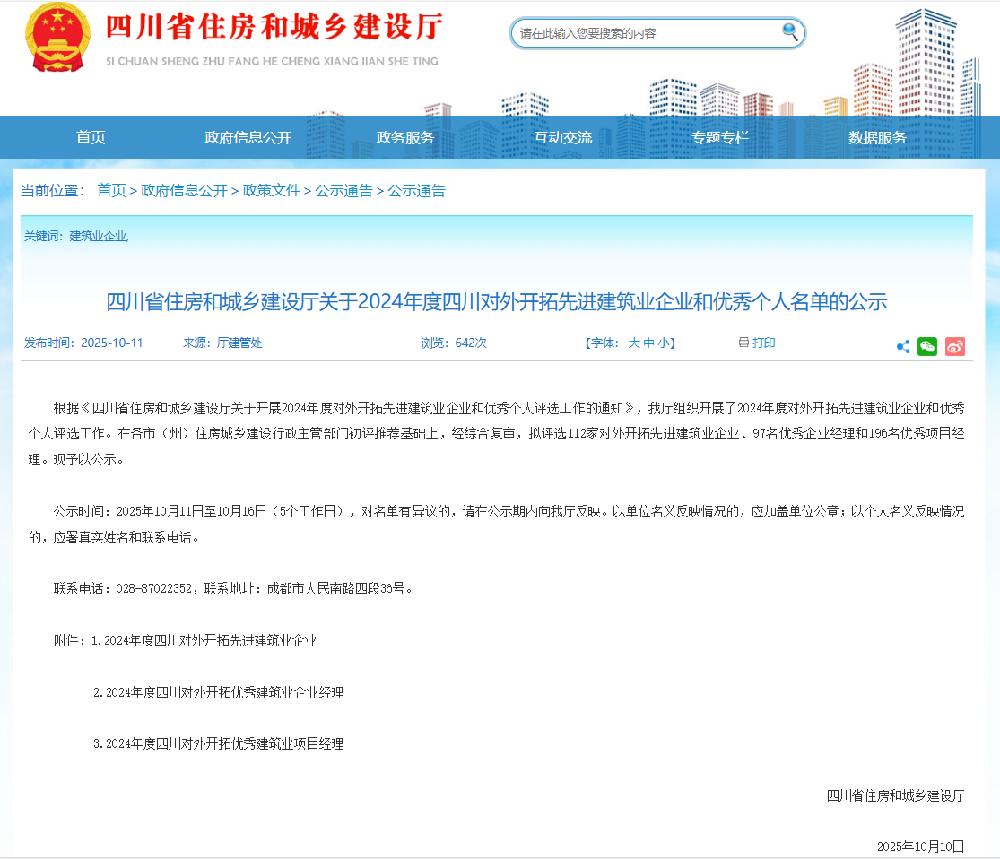This screenshot has width=1000, height=859.
Task: Click inside the search input box
Action: 630,31
